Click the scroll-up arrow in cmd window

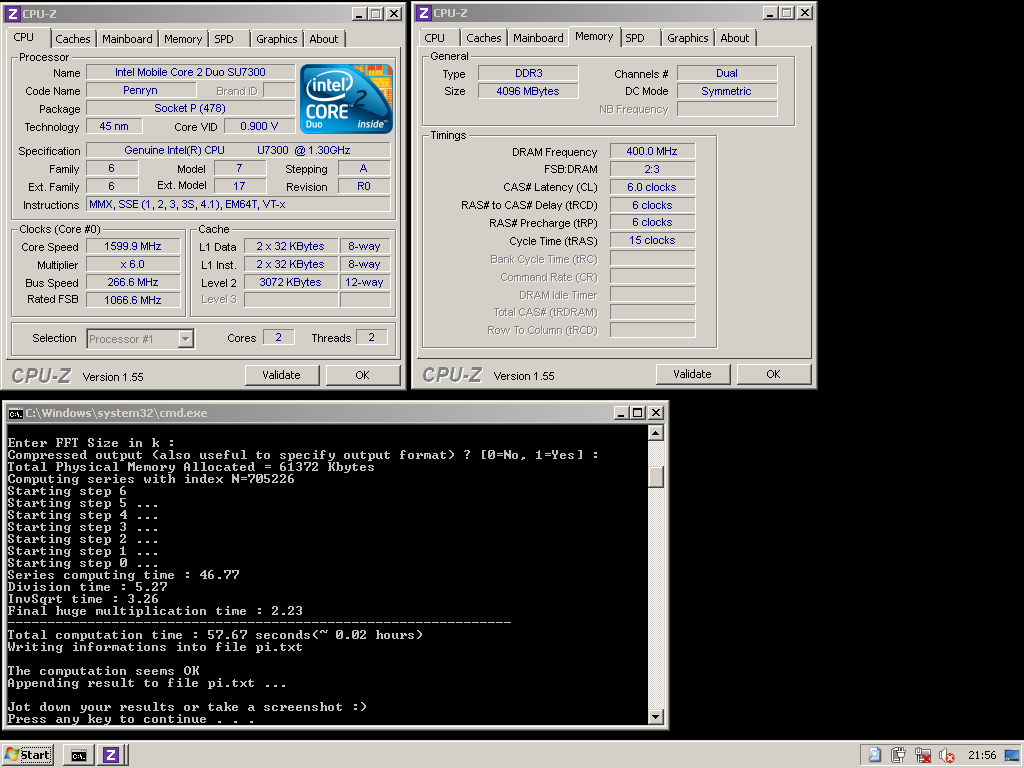point(656,433)
